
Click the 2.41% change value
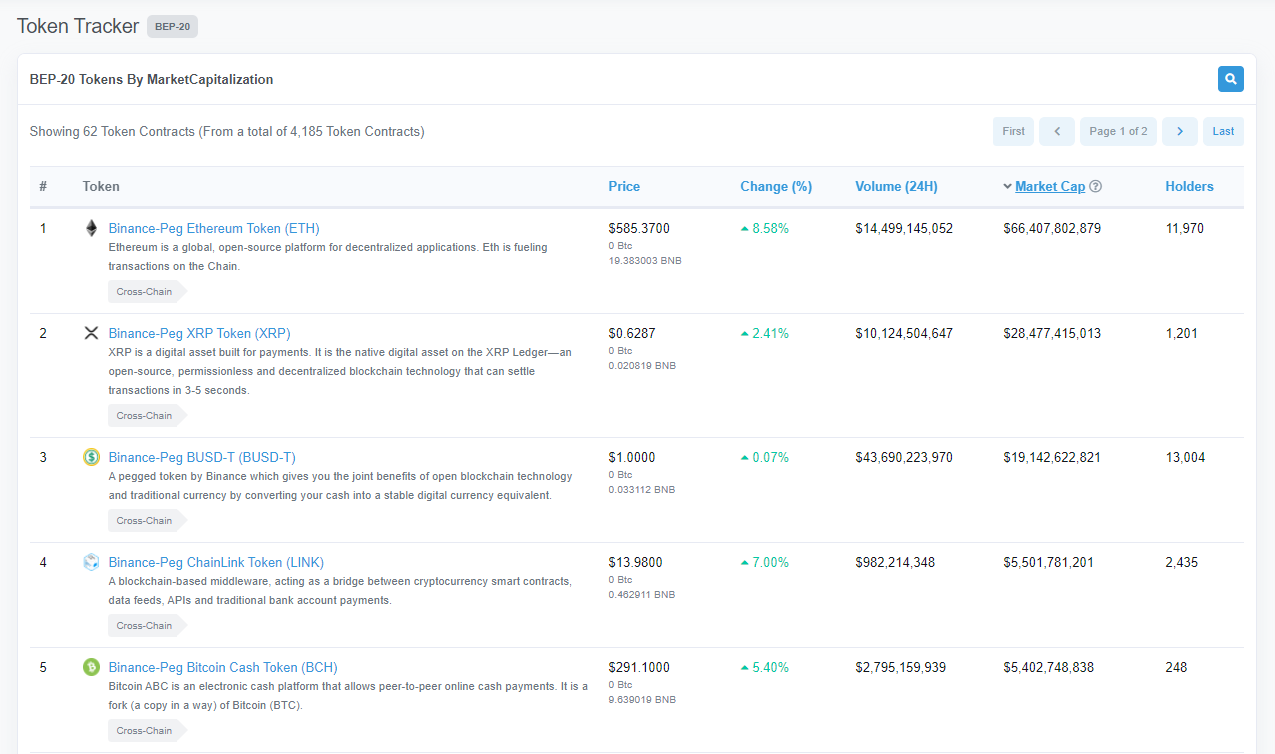[x=770, y=333]
